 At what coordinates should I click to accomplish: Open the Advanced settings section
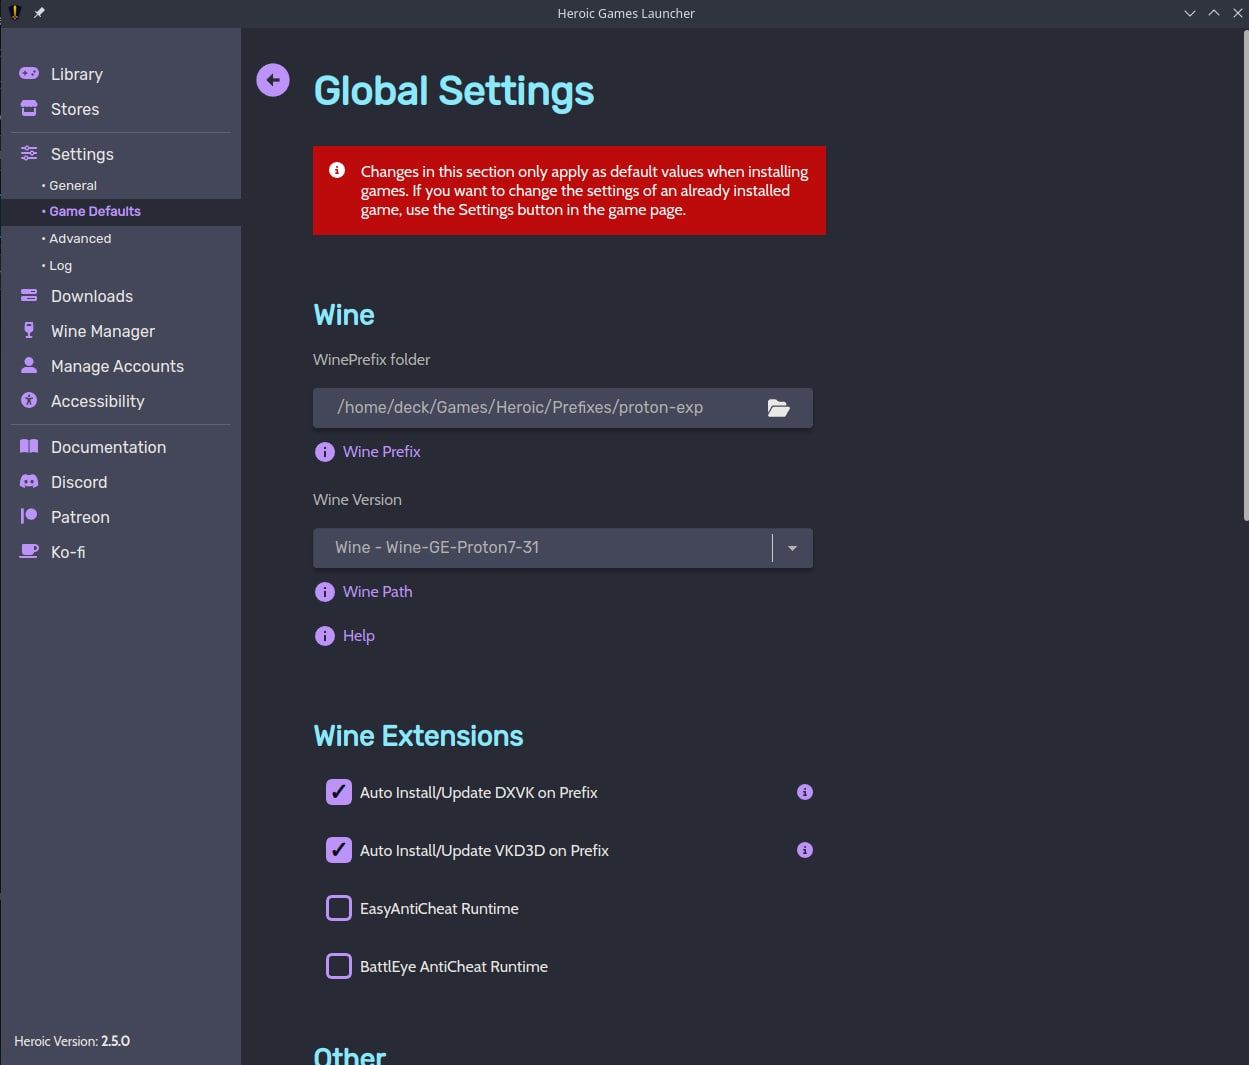click(x=79, y=238)
